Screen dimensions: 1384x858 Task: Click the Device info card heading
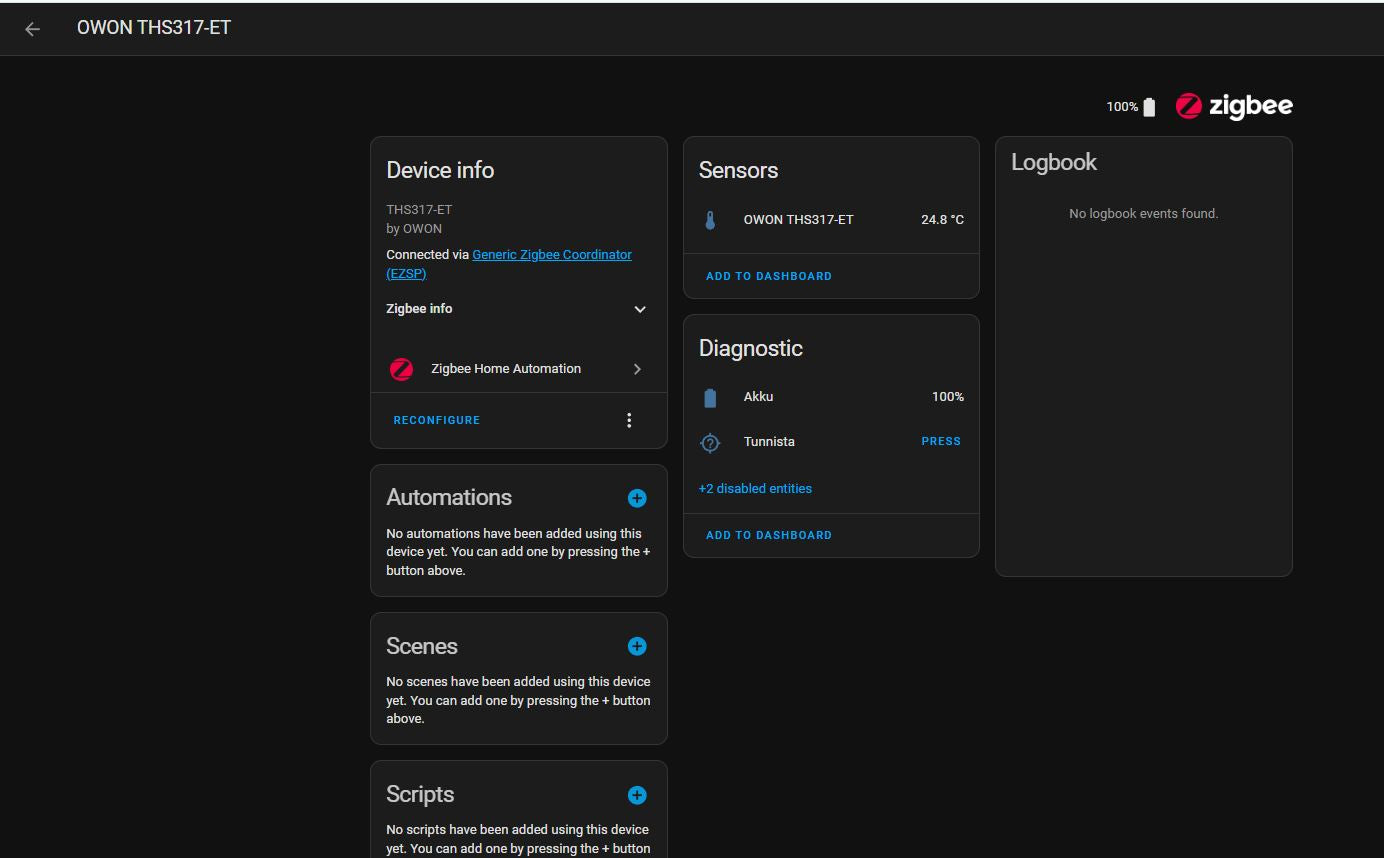(x=440, y=170)
